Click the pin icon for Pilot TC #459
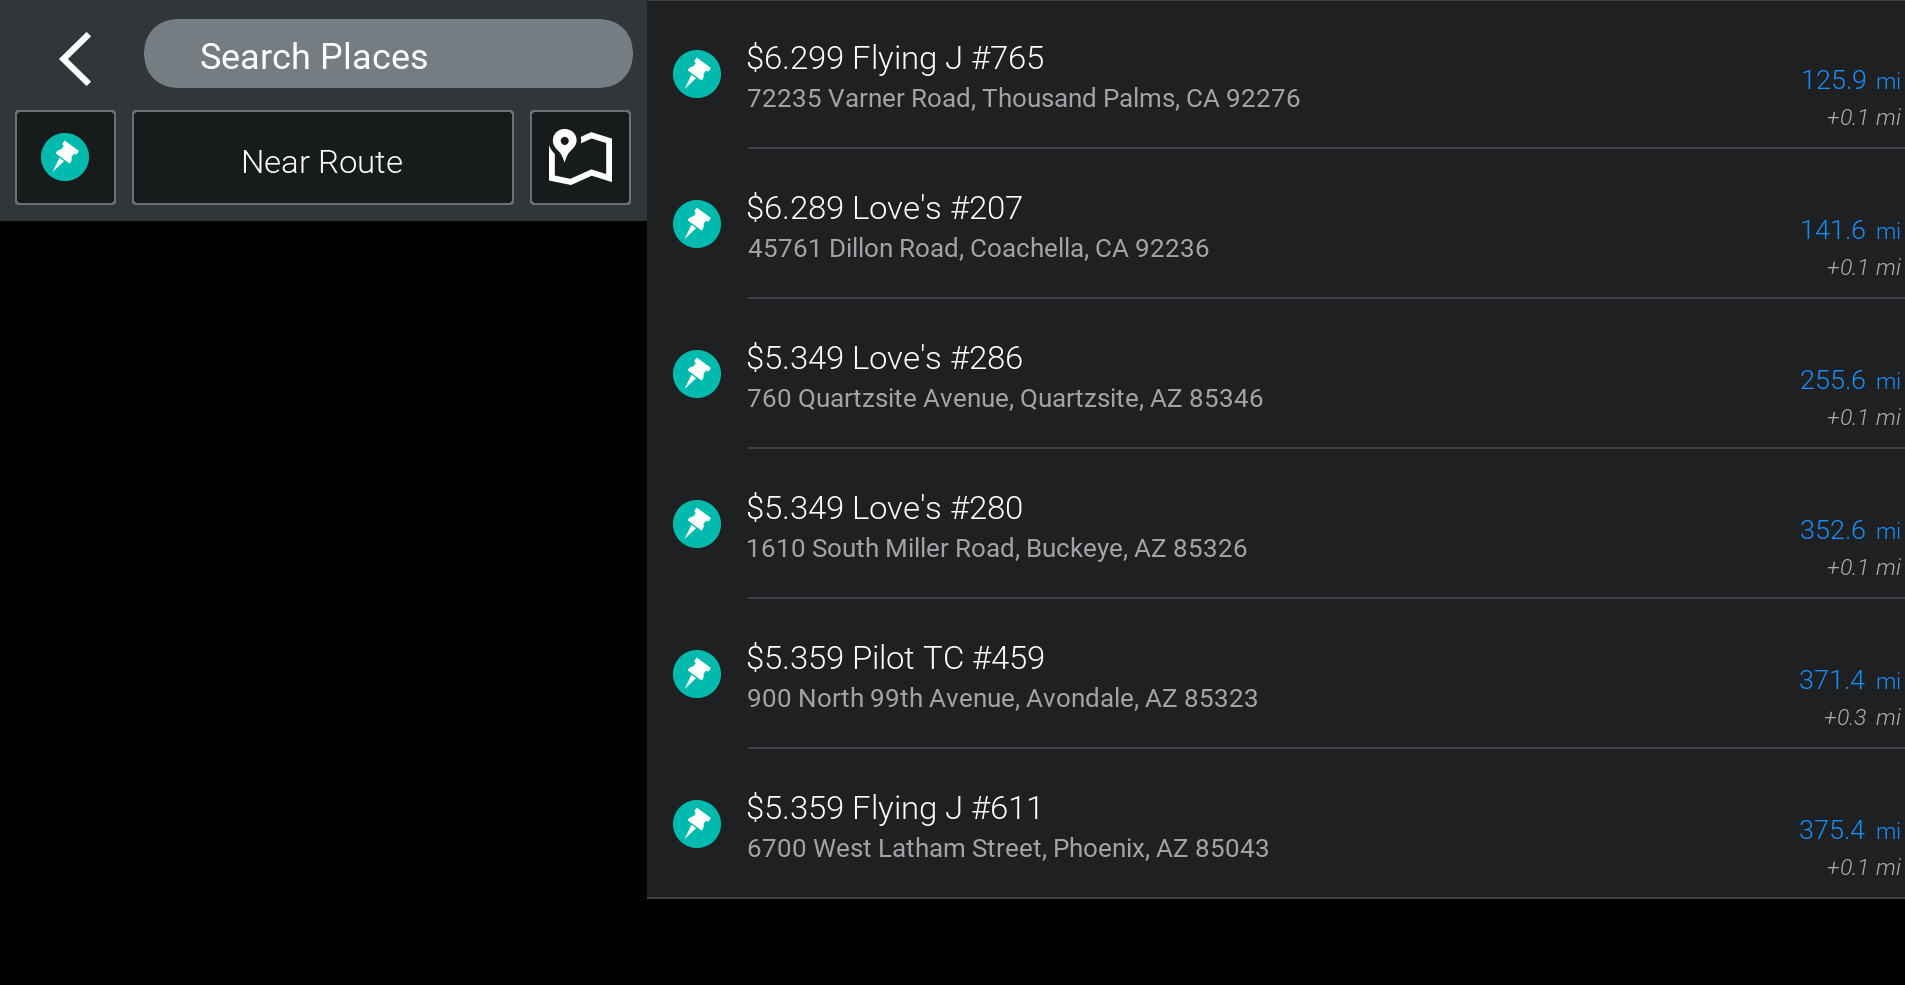 (697, 674)
